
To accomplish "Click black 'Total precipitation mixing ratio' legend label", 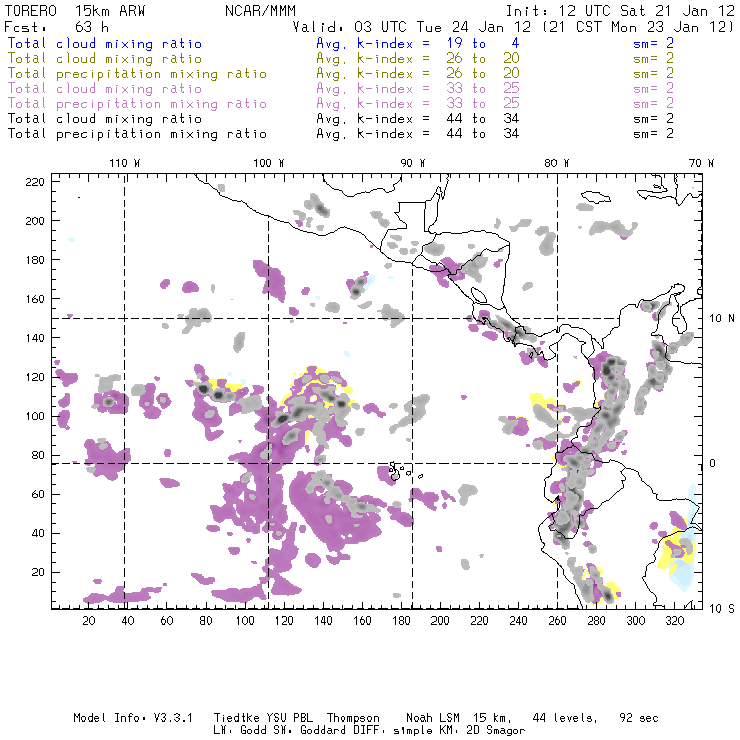I will pos(137,134).
